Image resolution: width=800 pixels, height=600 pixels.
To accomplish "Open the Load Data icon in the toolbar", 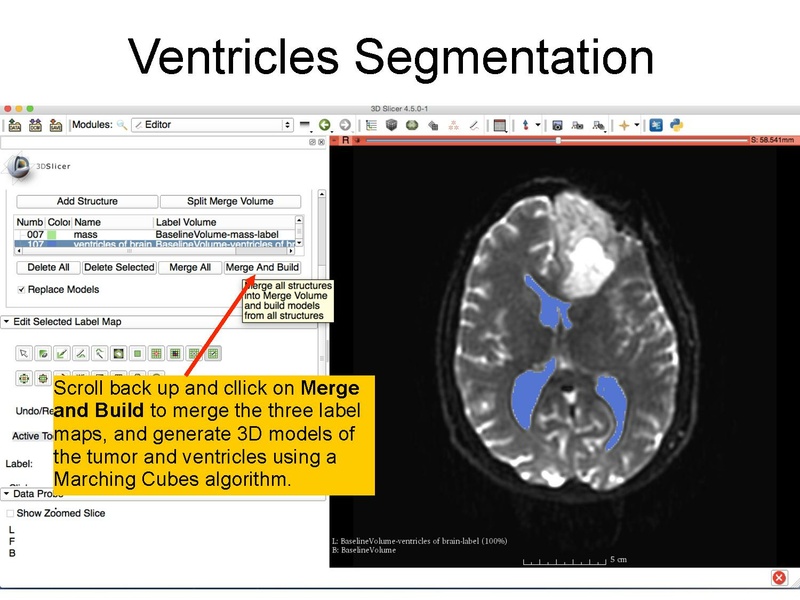I will pos(14,125).
